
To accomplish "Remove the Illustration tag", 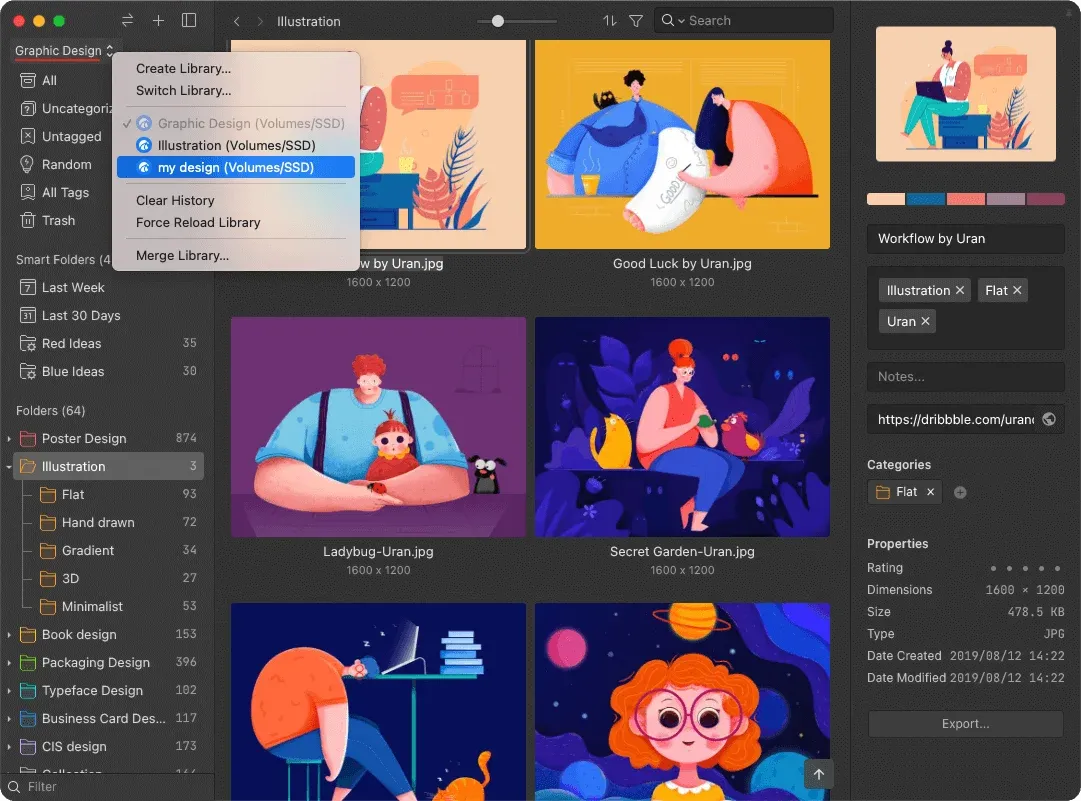I will [x=960, y=290].
